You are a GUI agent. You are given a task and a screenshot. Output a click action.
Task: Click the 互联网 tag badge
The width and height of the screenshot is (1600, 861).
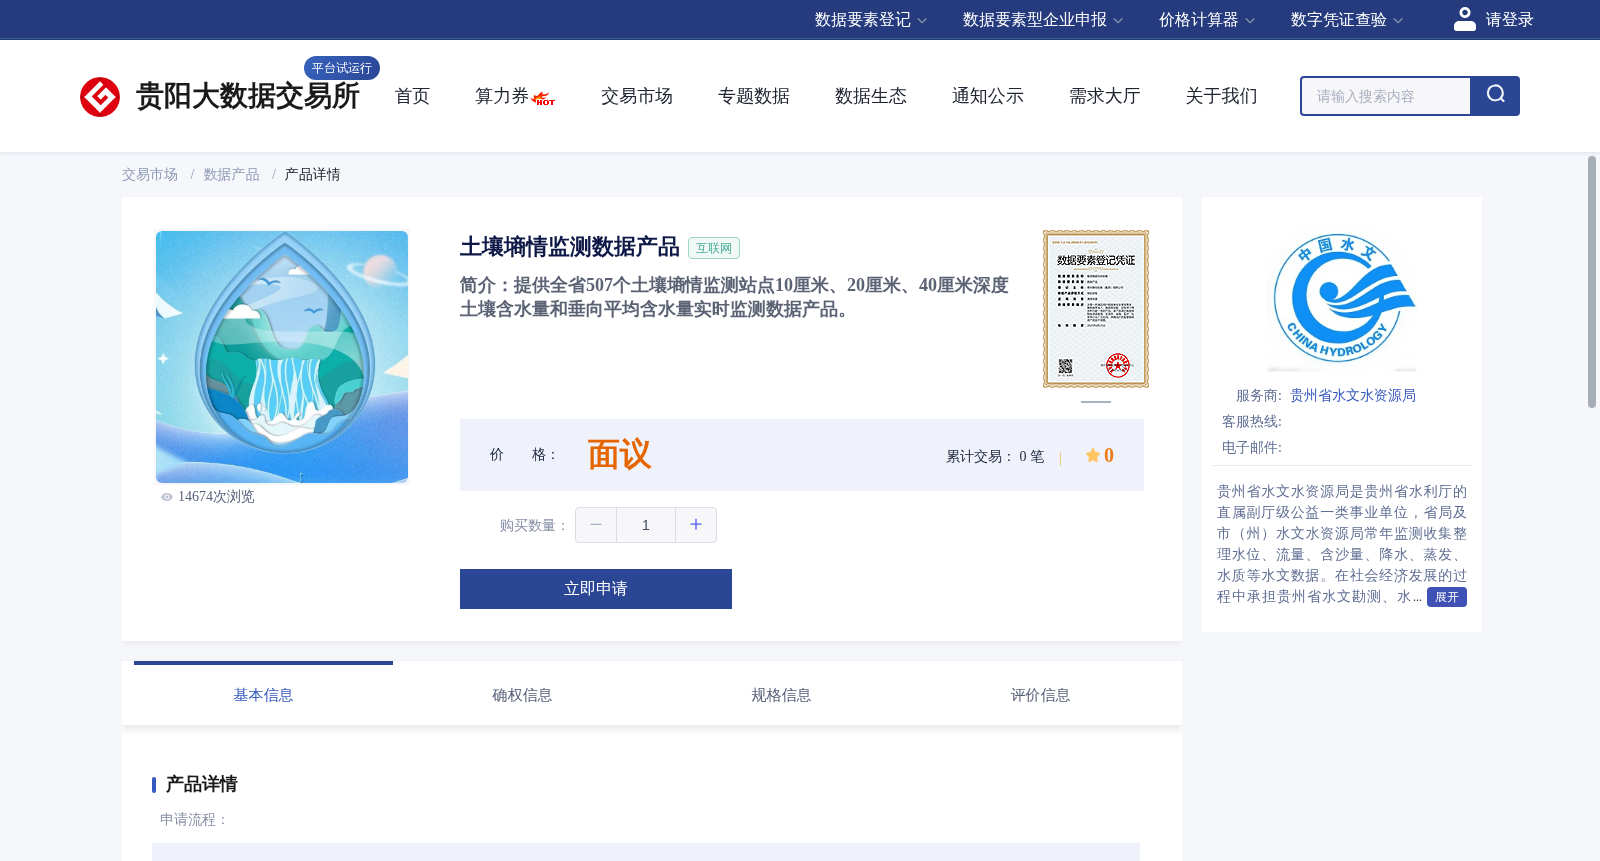[x=714, y=248]
